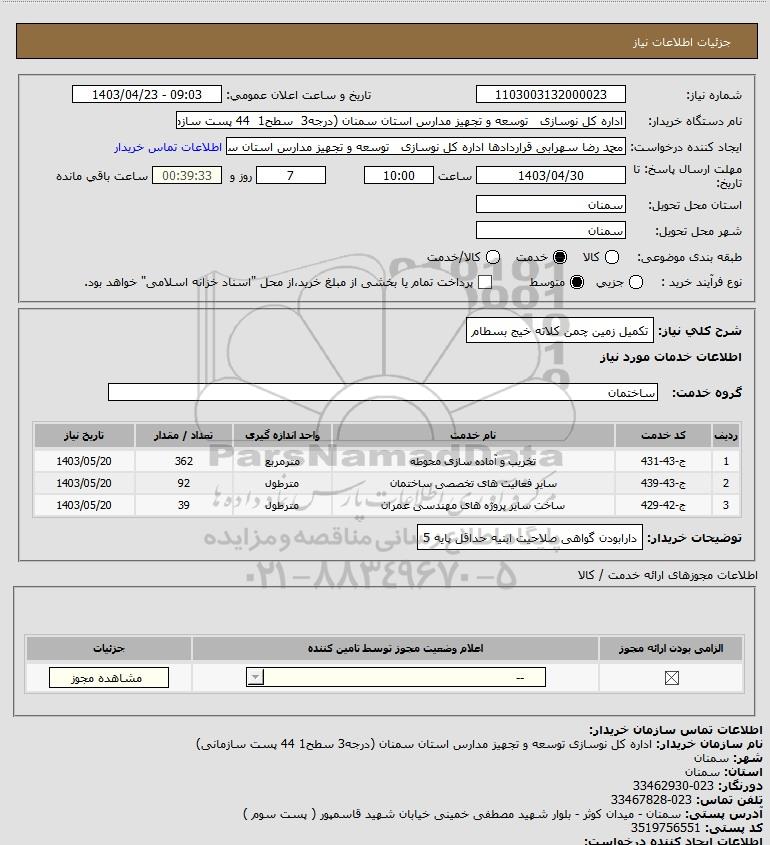Image resolution: width=770 pixels, height=845 pixels.
Task: Click quantity value 39
Action: point(184,505)
